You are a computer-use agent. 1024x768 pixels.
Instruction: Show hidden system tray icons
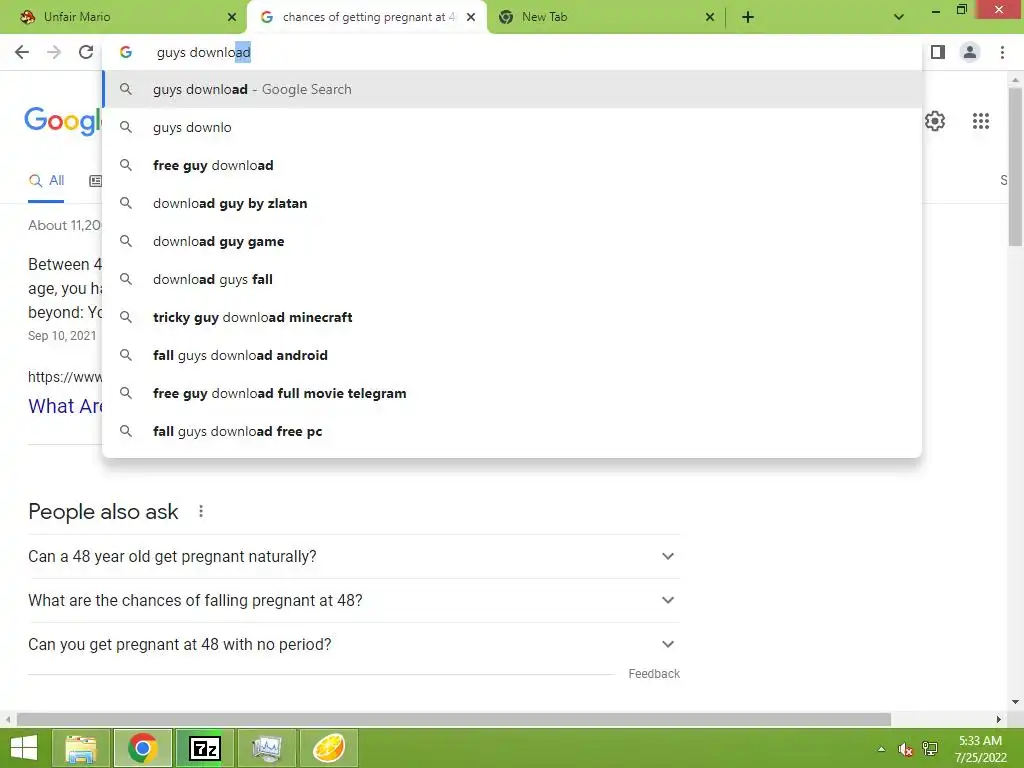pyautogui.click(x=882, y=749)
